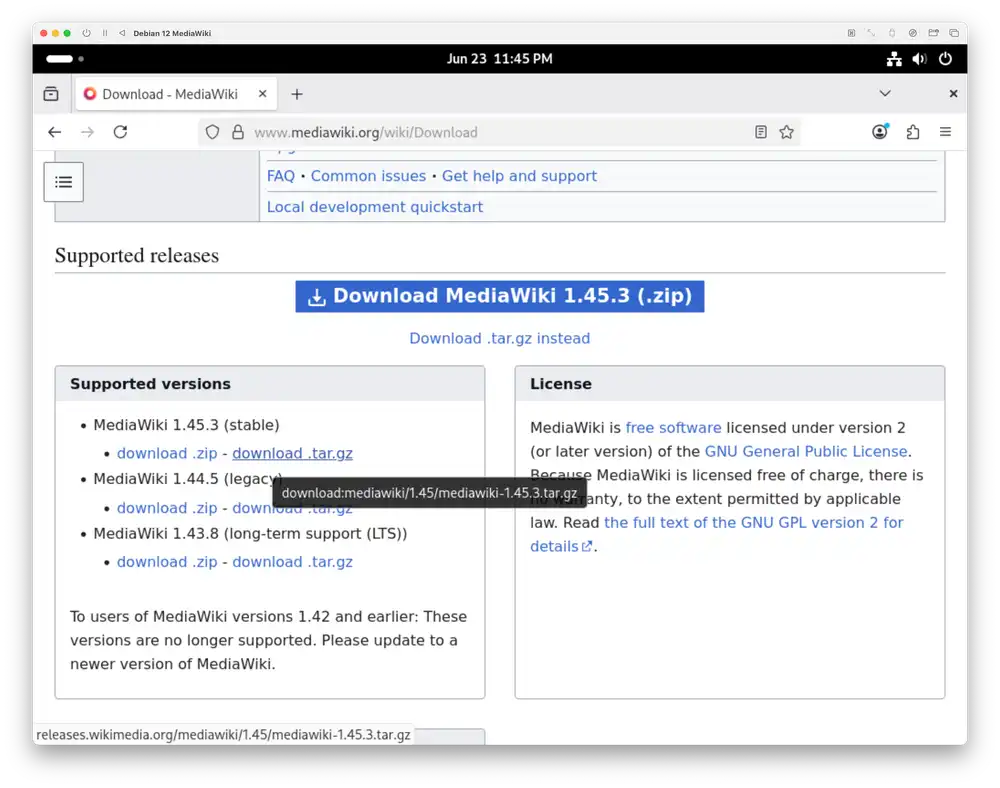Image resolution: width=1000 pixels, height=788 pixels.
Task: Reload the current page
Action: click(x=121, y=132)
